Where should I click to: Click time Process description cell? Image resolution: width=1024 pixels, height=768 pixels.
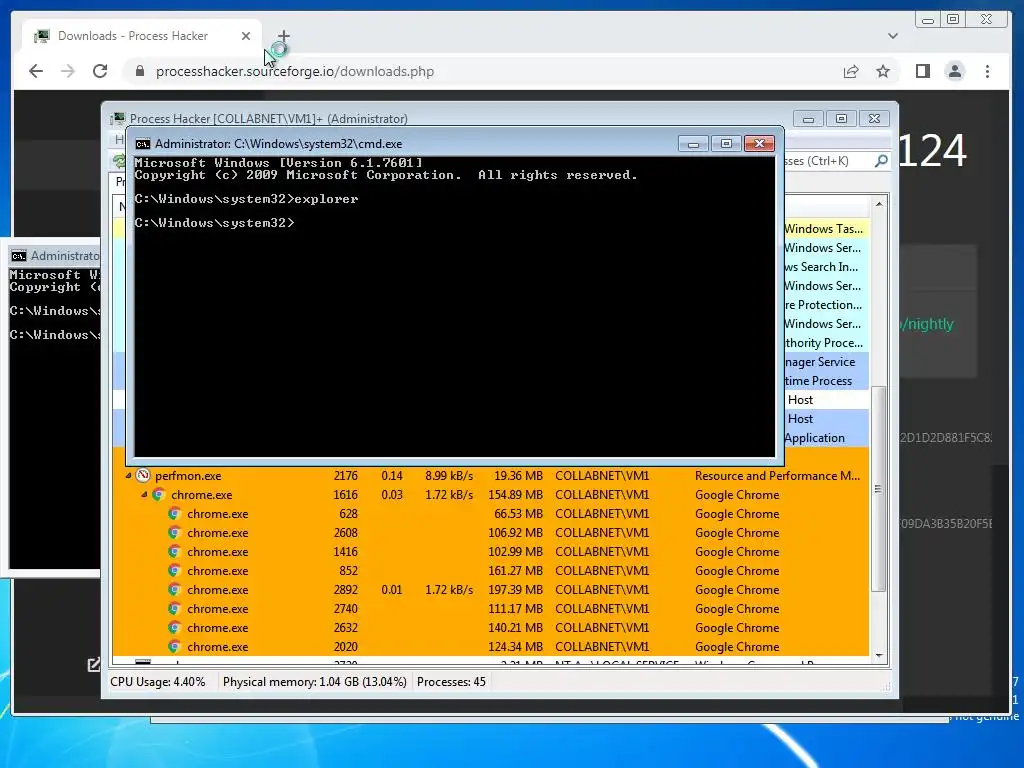tap(818, 380)
